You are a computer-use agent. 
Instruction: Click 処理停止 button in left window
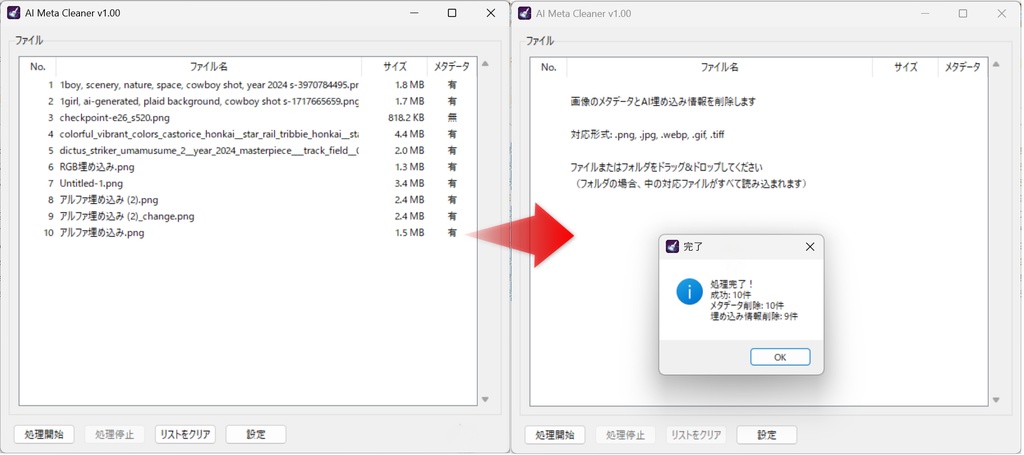click(114, 434)
